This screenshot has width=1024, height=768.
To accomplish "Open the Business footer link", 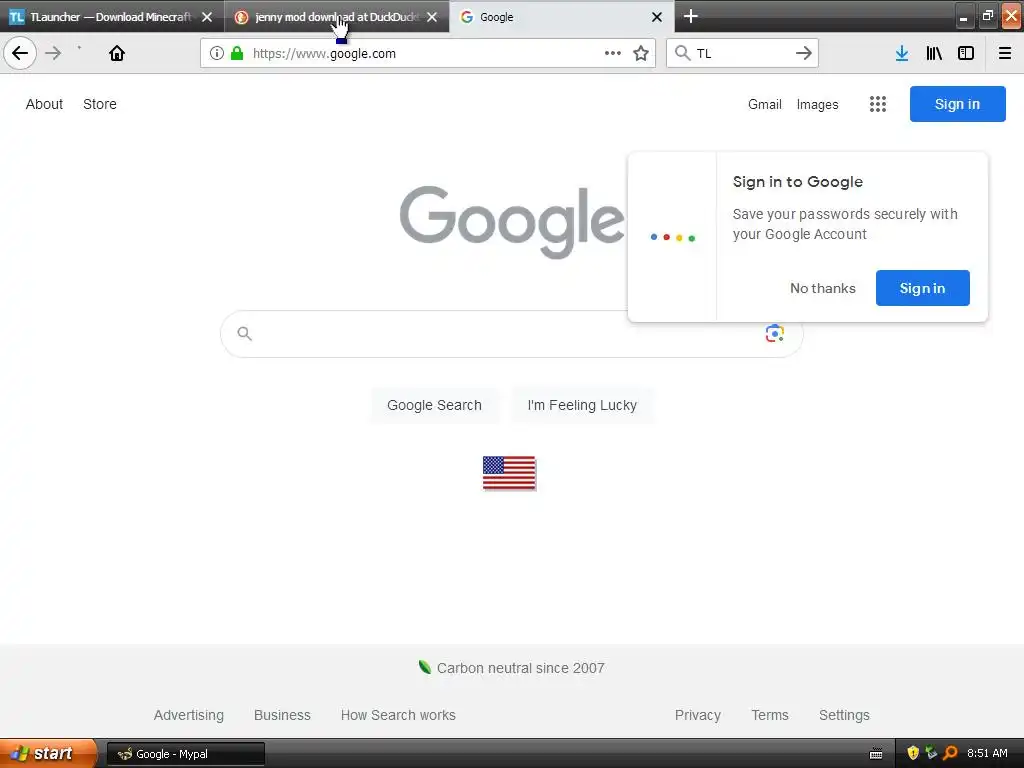I will click(282, 715).
